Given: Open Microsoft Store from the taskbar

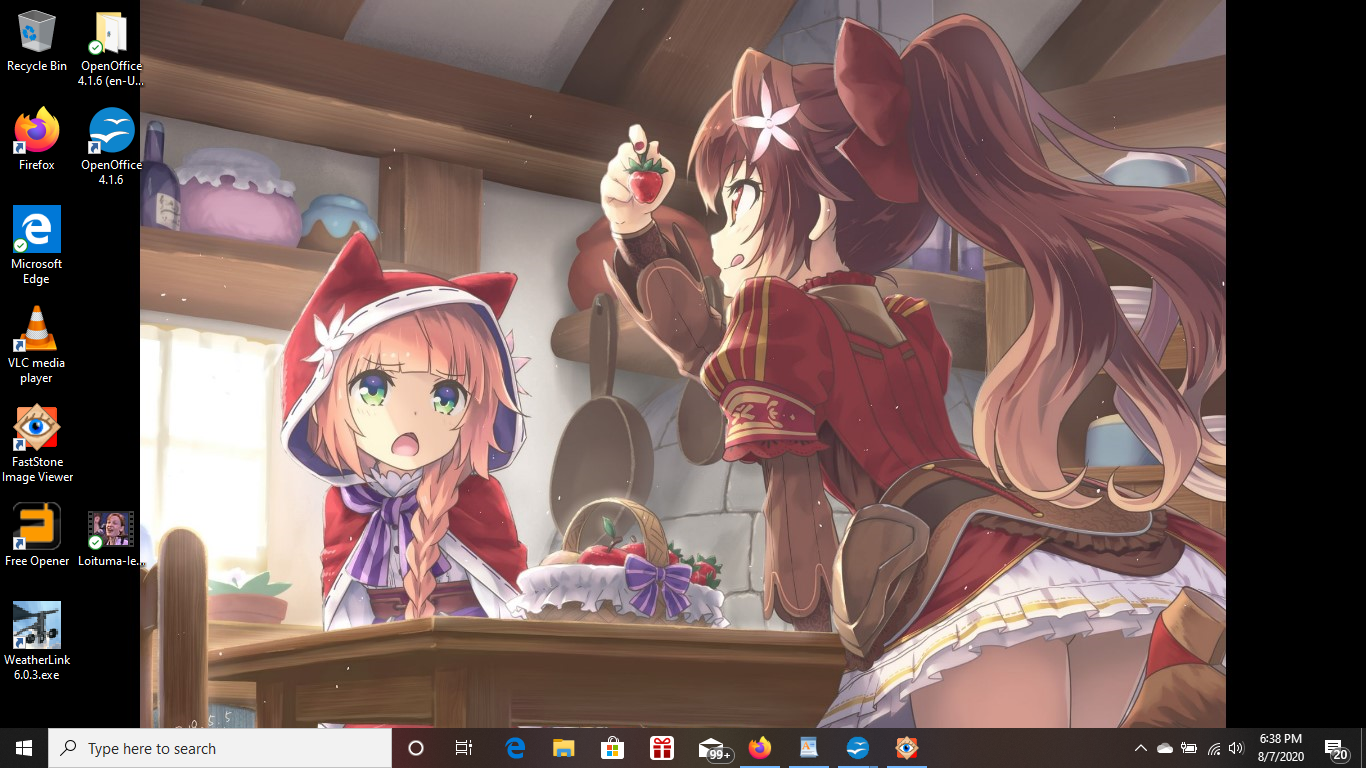Looking at the screenshot, I should [x=612, y=748].
